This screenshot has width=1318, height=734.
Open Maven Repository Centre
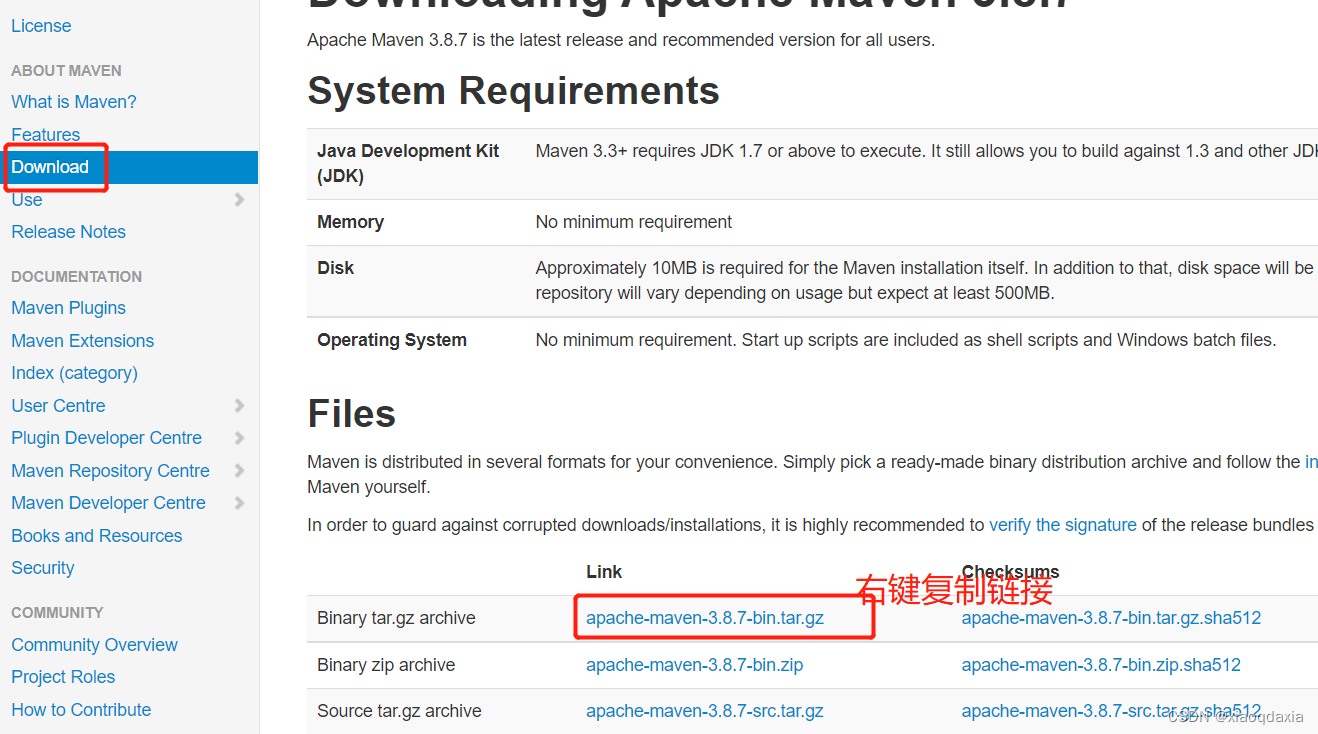click(111, 471)
